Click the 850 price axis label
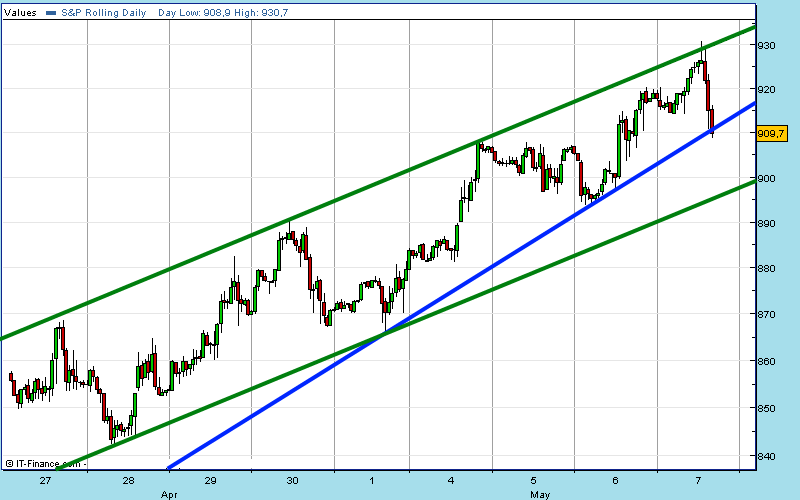 coord(766,408)
